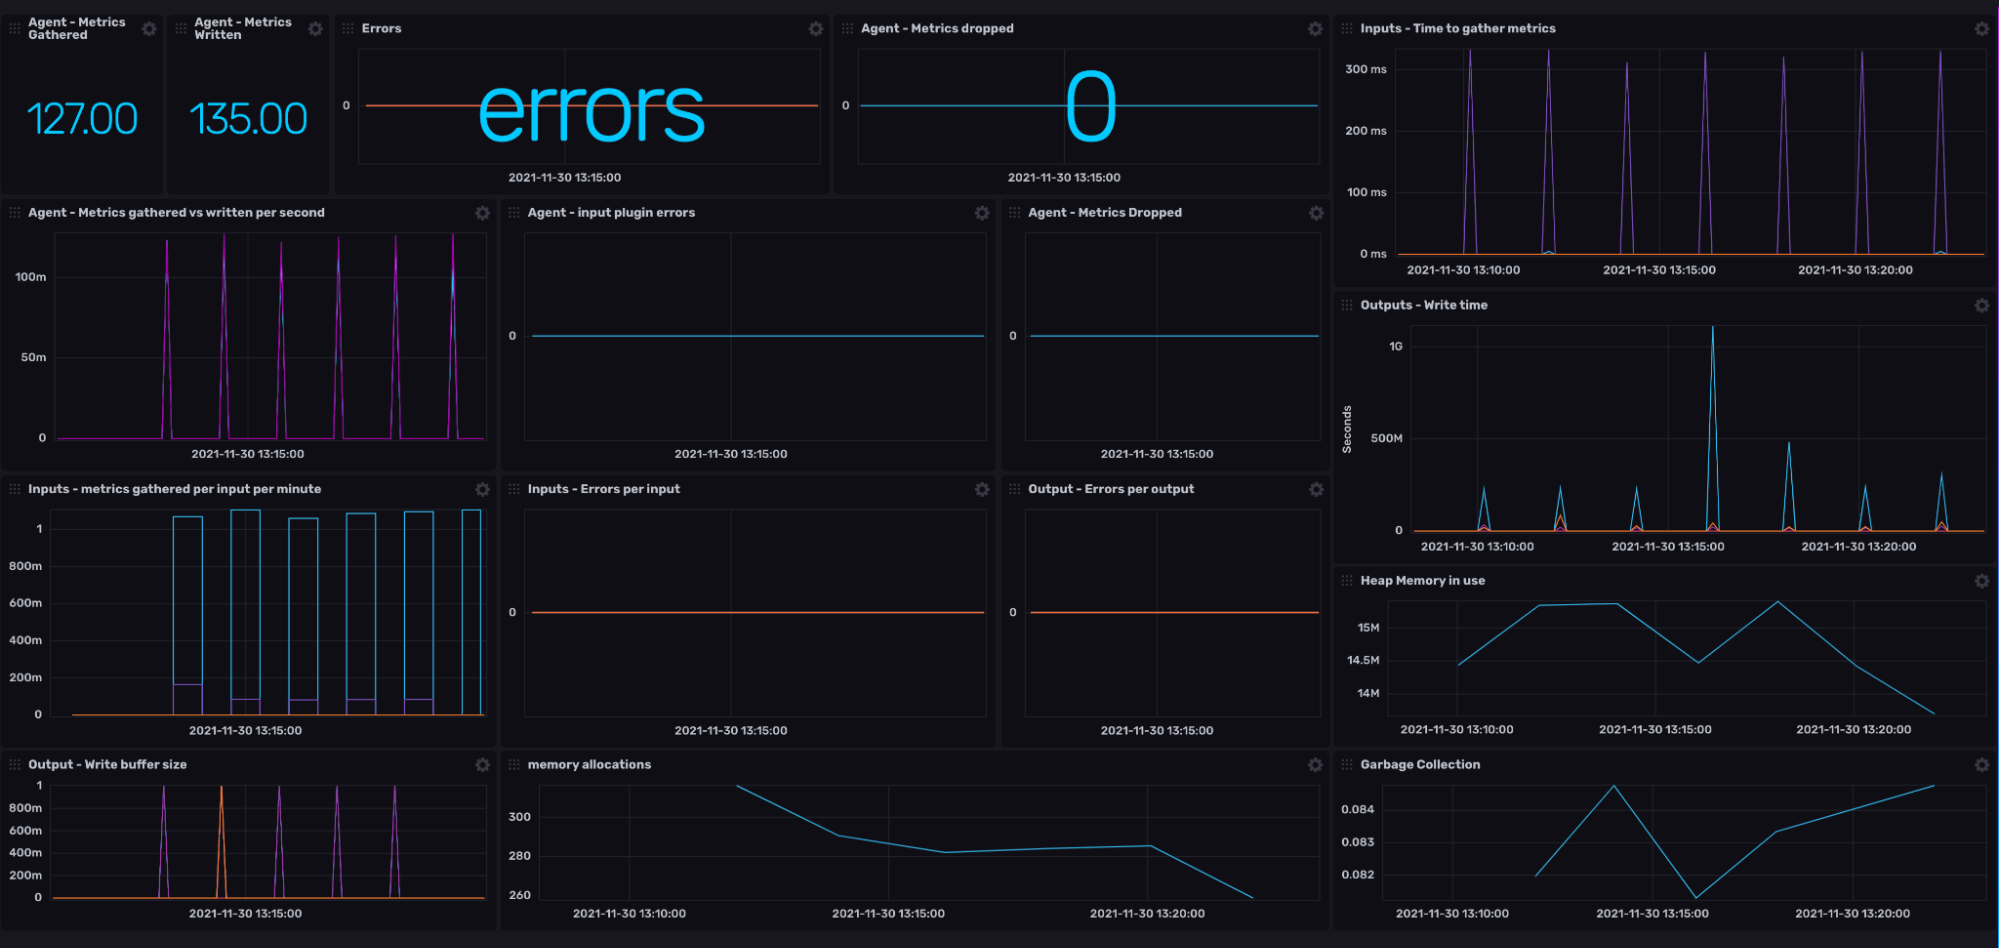Screen dimensions: 1999x948
Task: Open the Heap Memory in use panel menu
Action: (1423, 581)
